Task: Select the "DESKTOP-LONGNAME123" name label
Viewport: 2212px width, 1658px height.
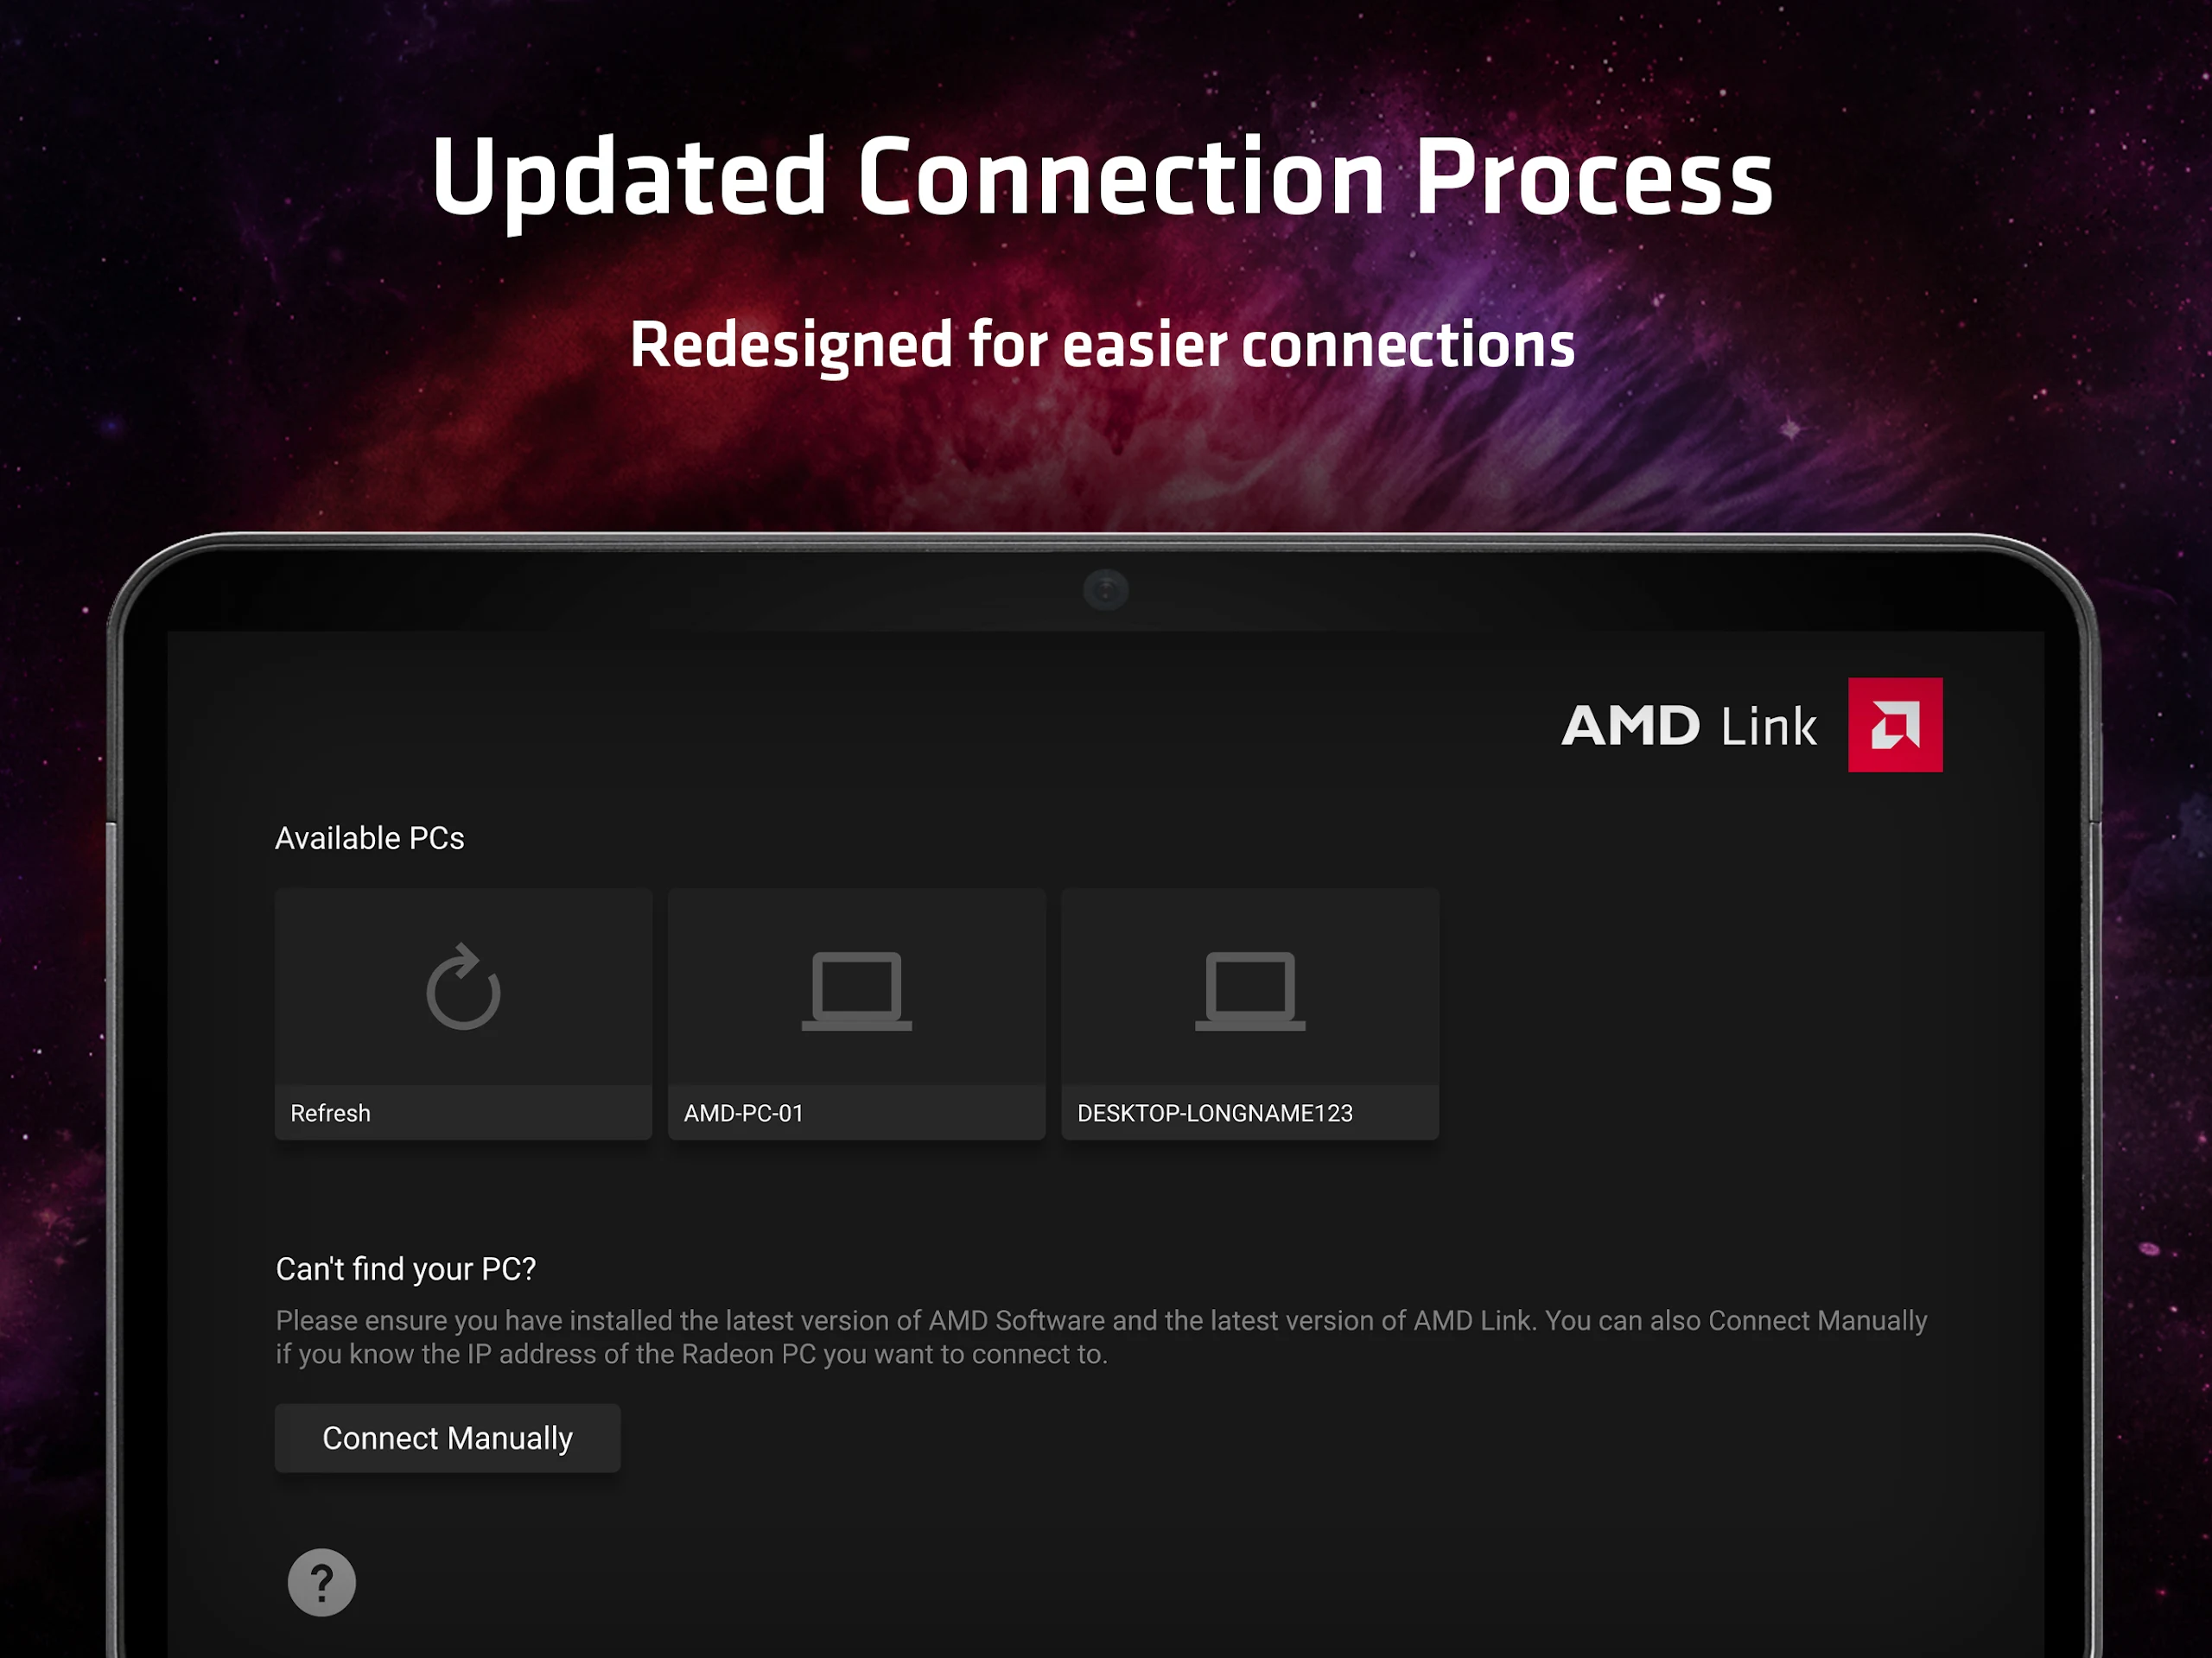Action: pyautogui.click(x=1214, y=1113)
